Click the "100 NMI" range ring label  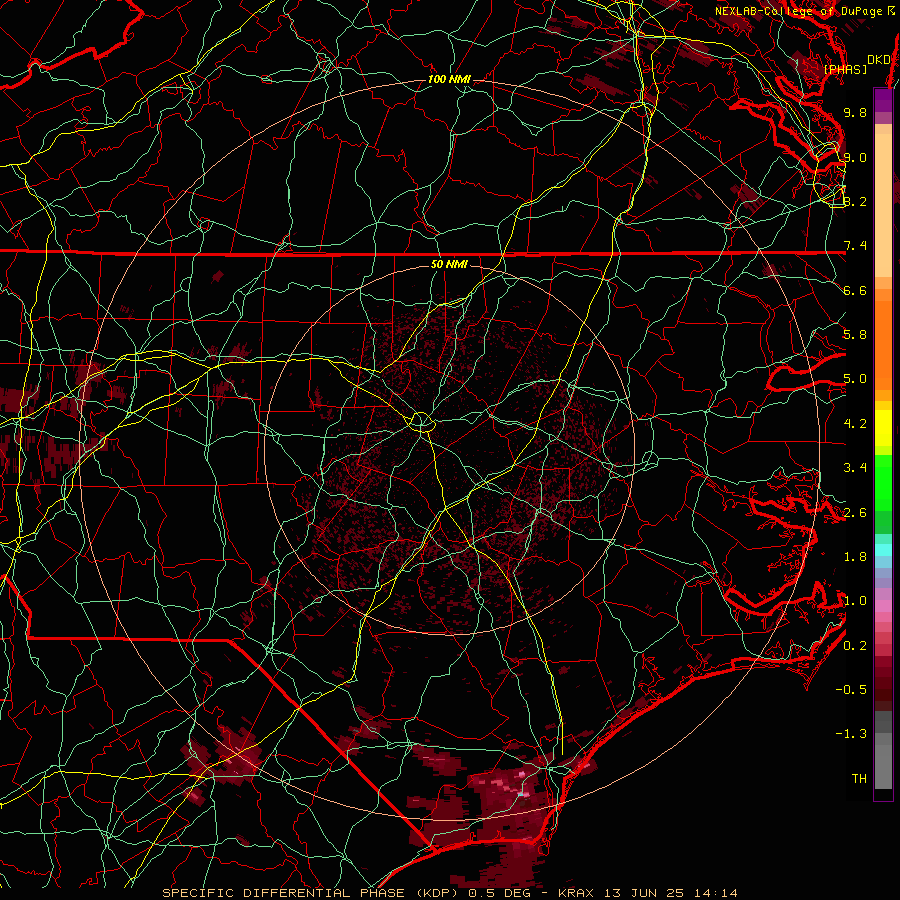point(449,79)
